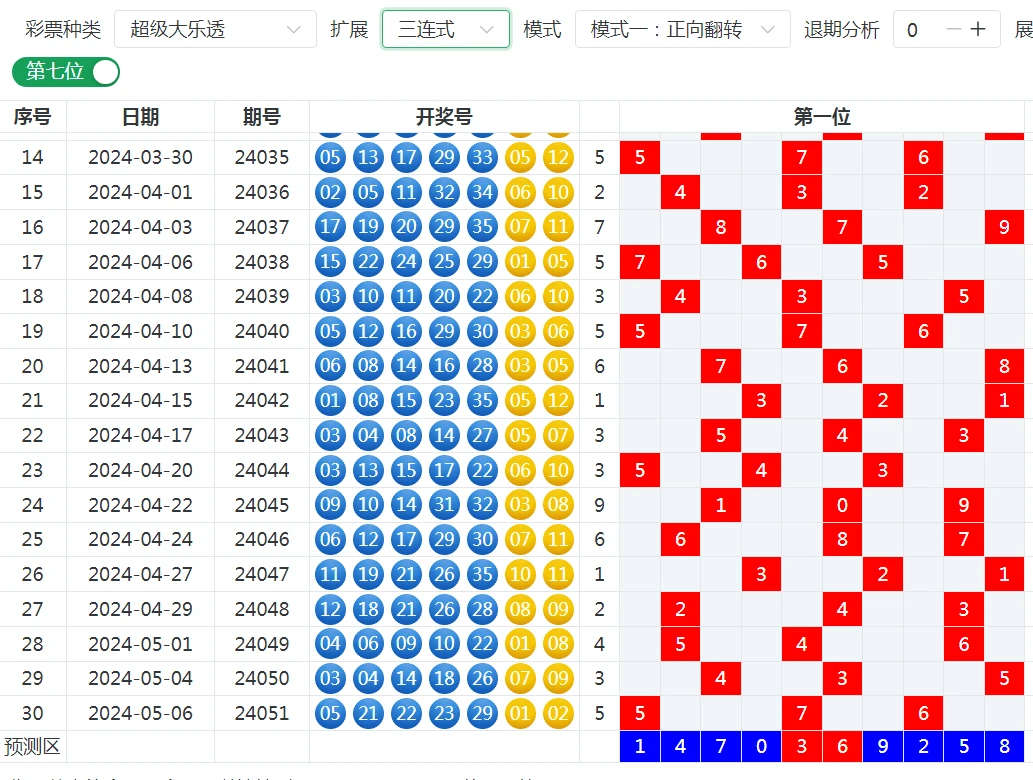Click blue ball 28 in period 24041
The width and height of the screenshot is (1033, 780).
point(482,366)
